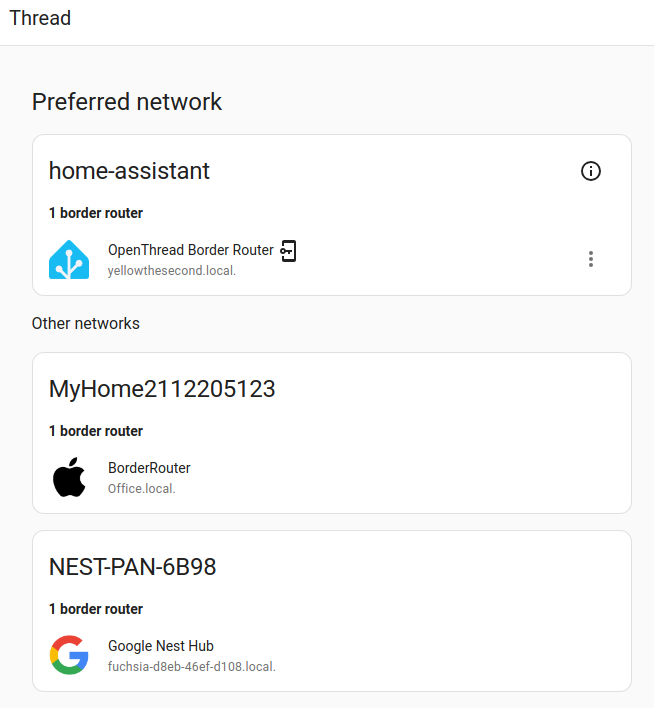Click the Office.local. hostname

tap(142, 489)
